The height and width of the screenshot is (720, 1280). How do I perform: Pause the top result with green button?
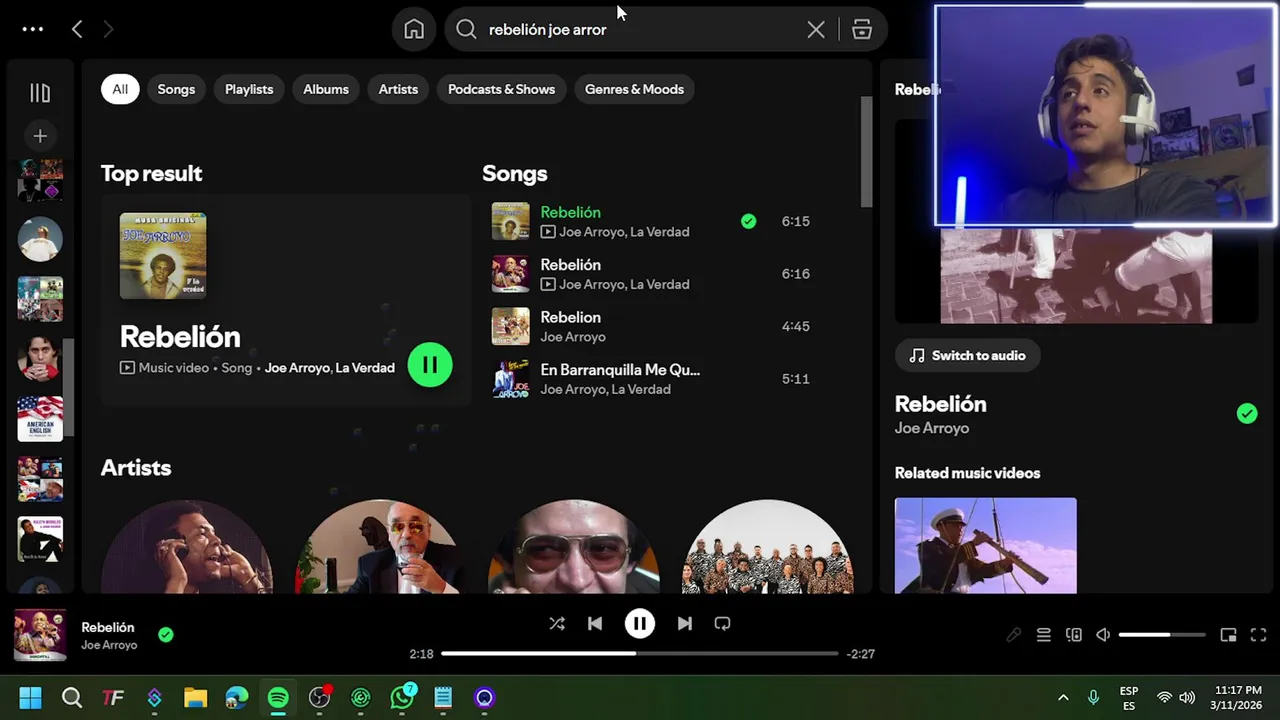(x=430, y=365)
